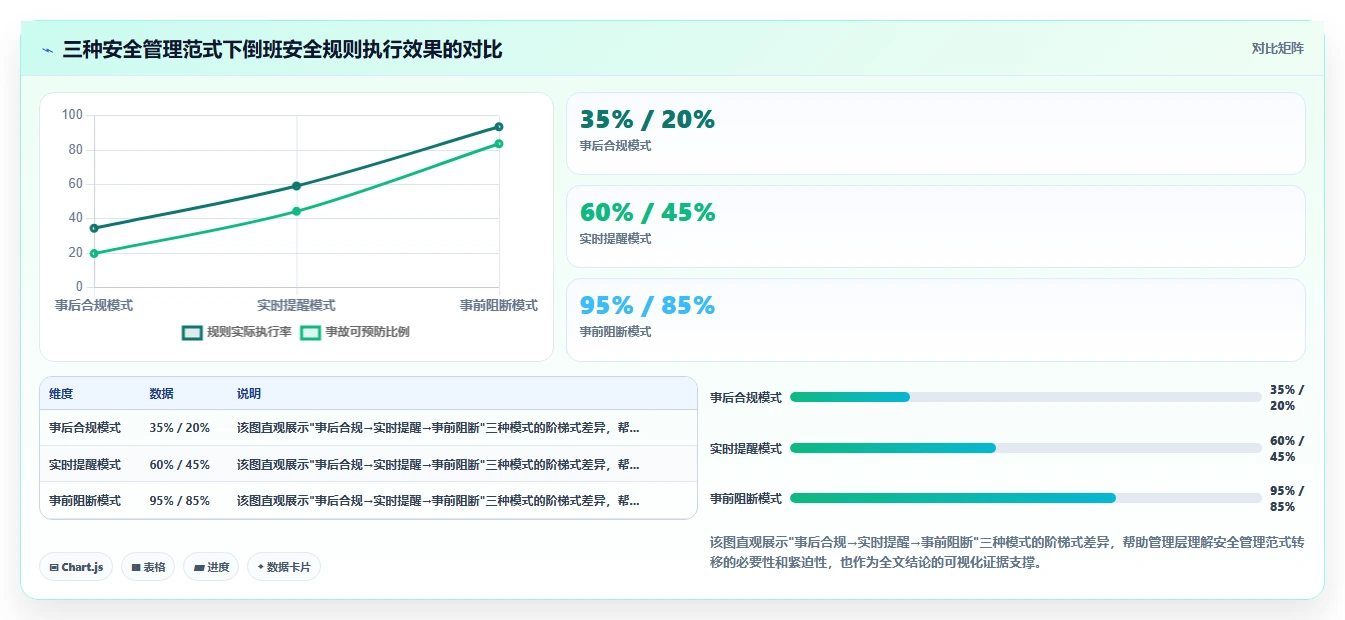Image resolution: width=1345 pixels, height=620 pixels.
Task: Click the 事后合规模式 point on the dark green line
Action: point(94,228)
